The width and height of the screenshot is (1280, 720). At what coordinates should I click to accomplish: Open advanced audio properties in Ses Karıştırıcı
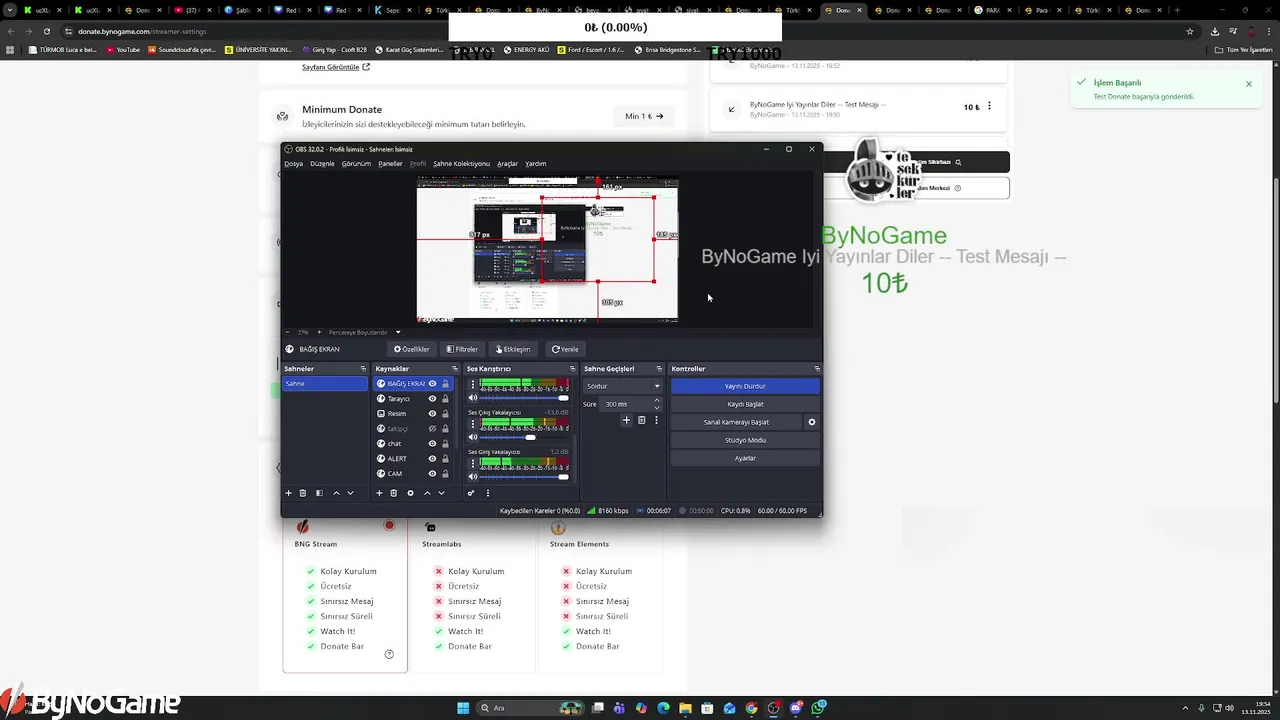(x=471, y=493)
